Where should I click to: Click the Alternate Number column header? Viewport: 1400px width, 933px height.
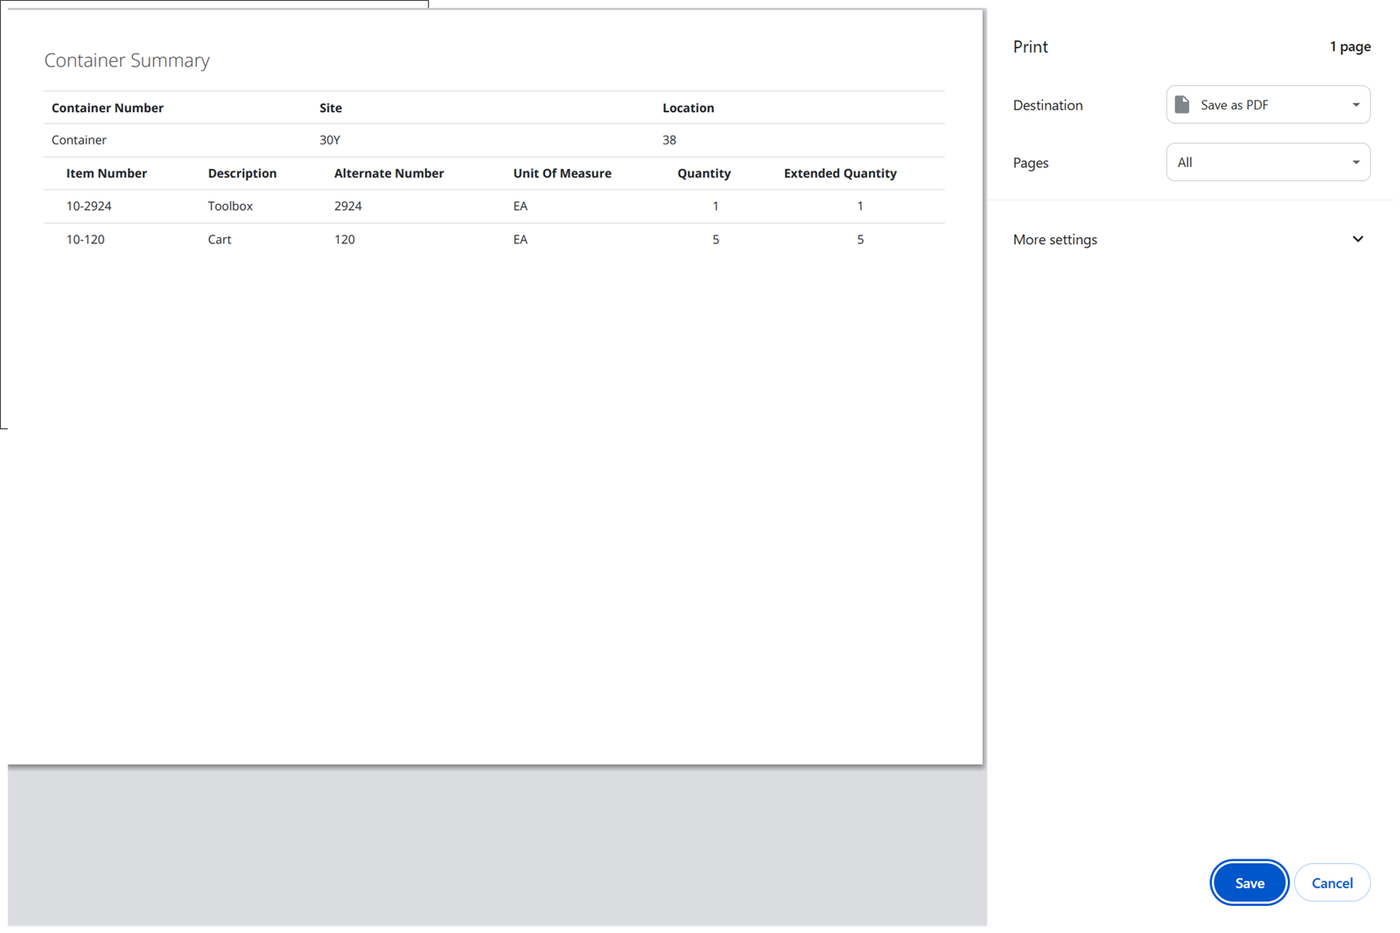click(x=389, y=173)
